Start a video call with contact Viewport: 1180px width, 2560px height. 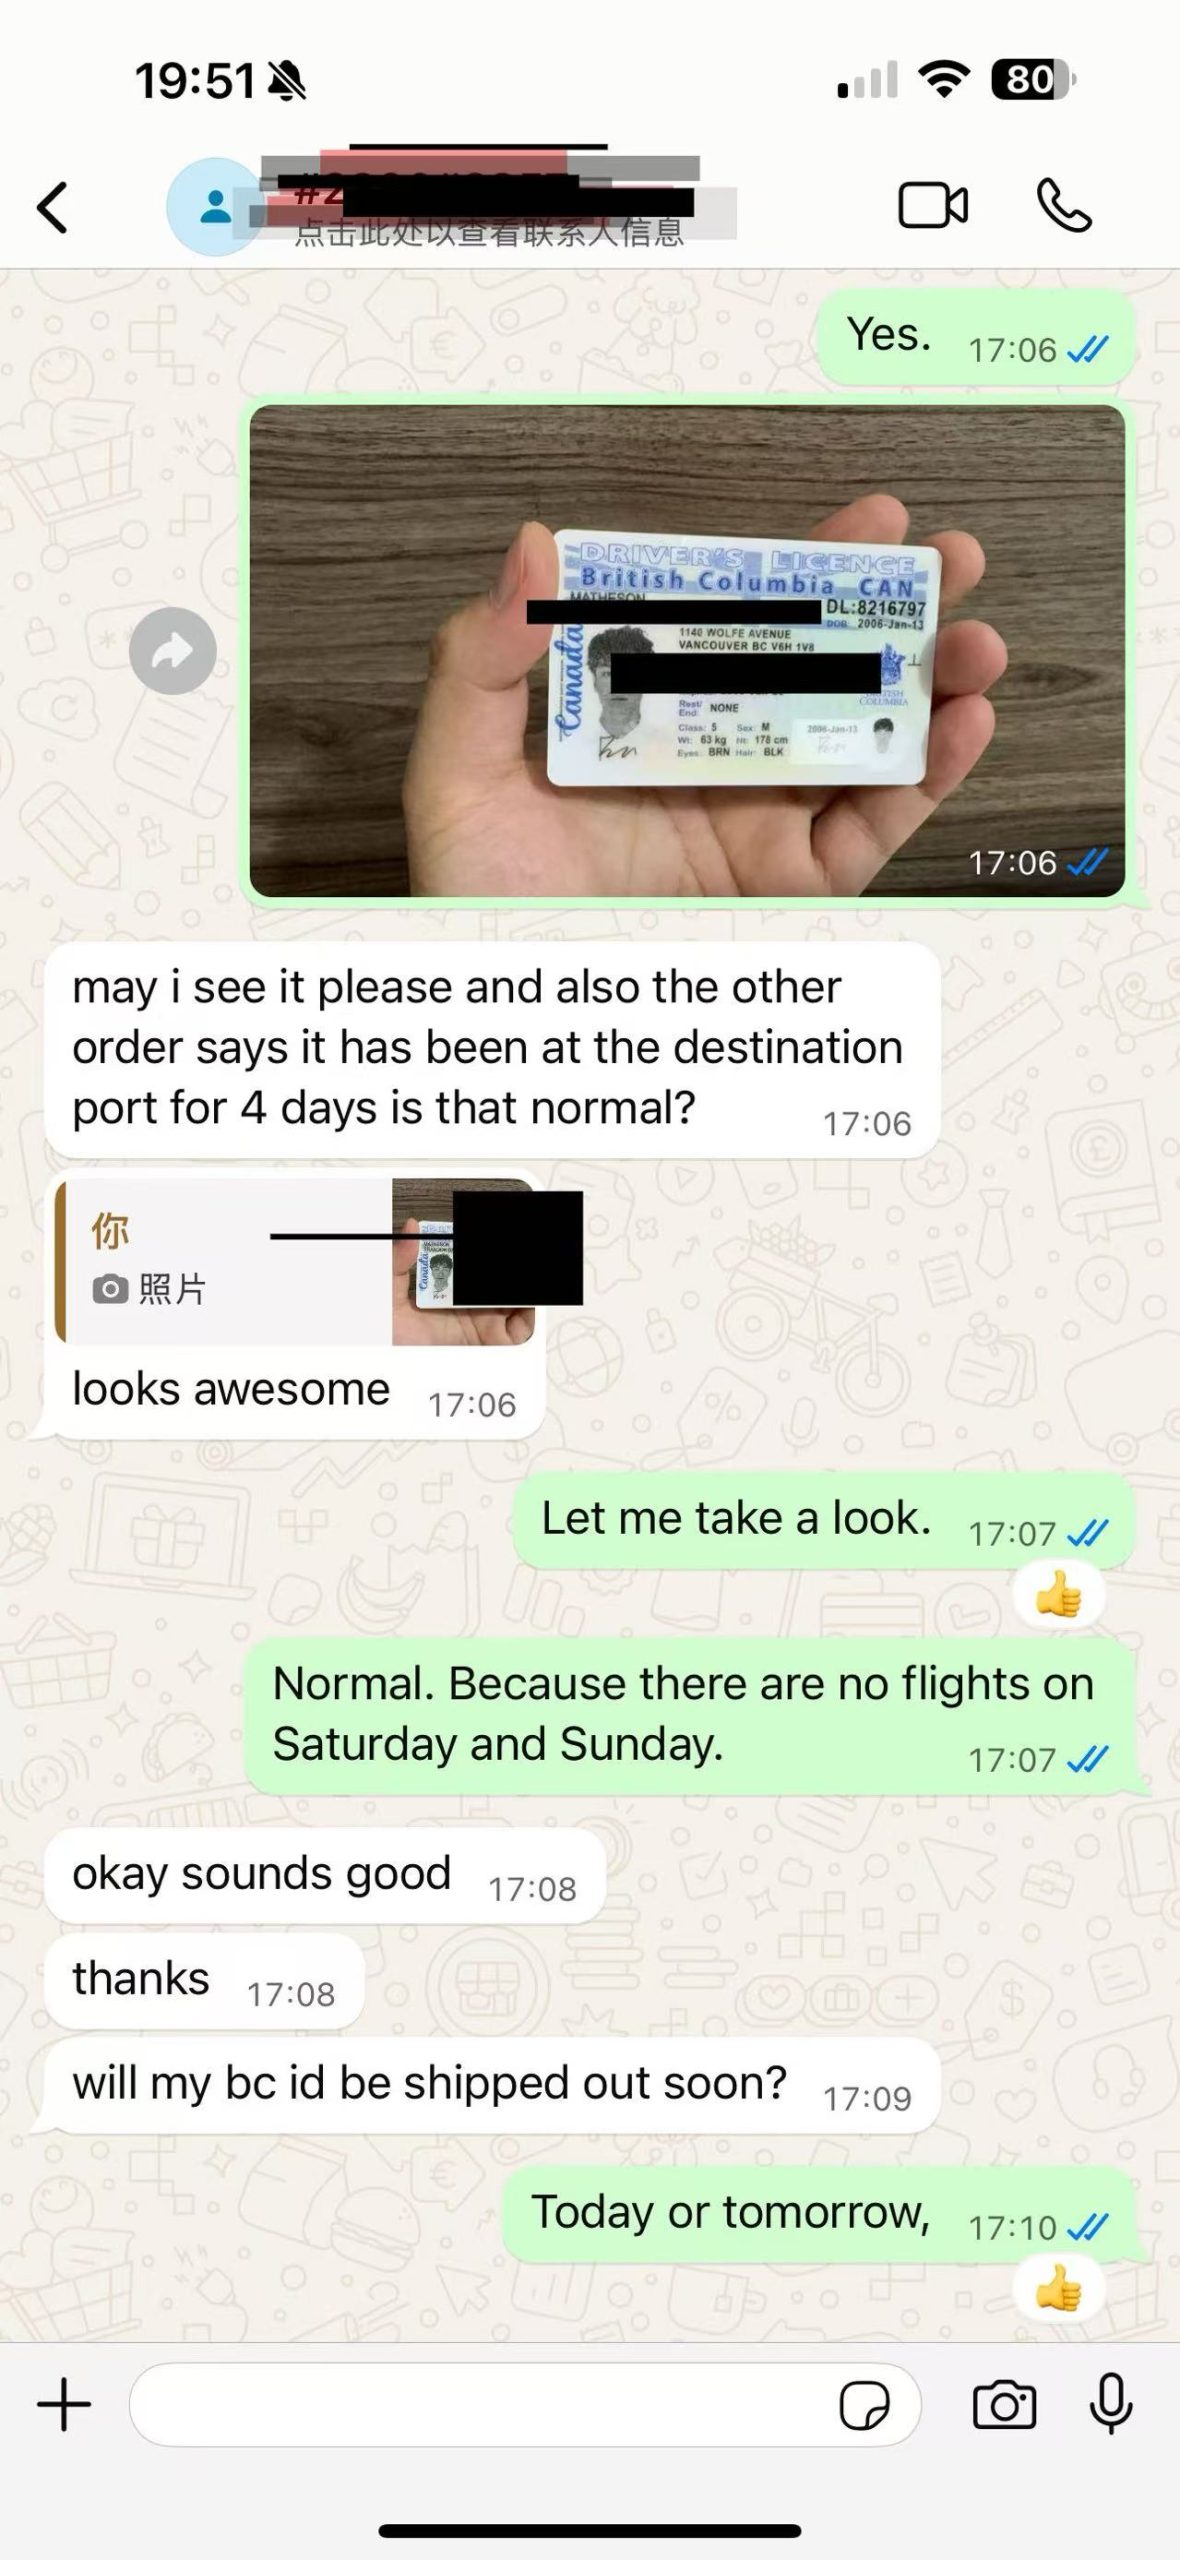pos(933,206)
